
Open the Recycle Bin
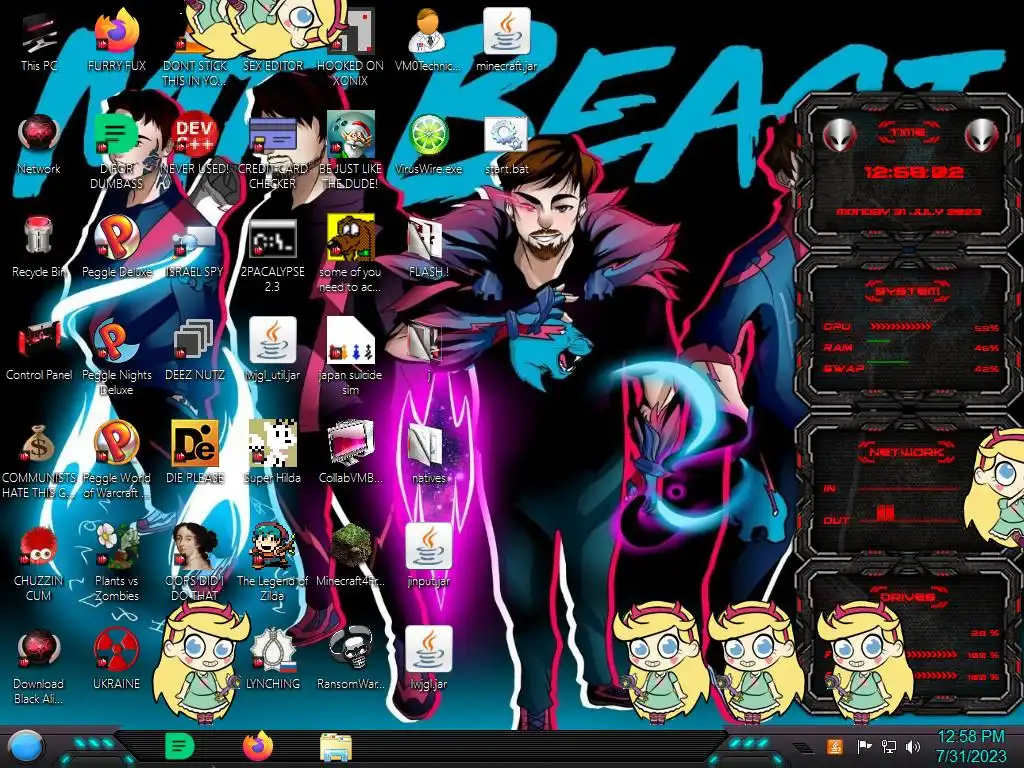(39, 246)
